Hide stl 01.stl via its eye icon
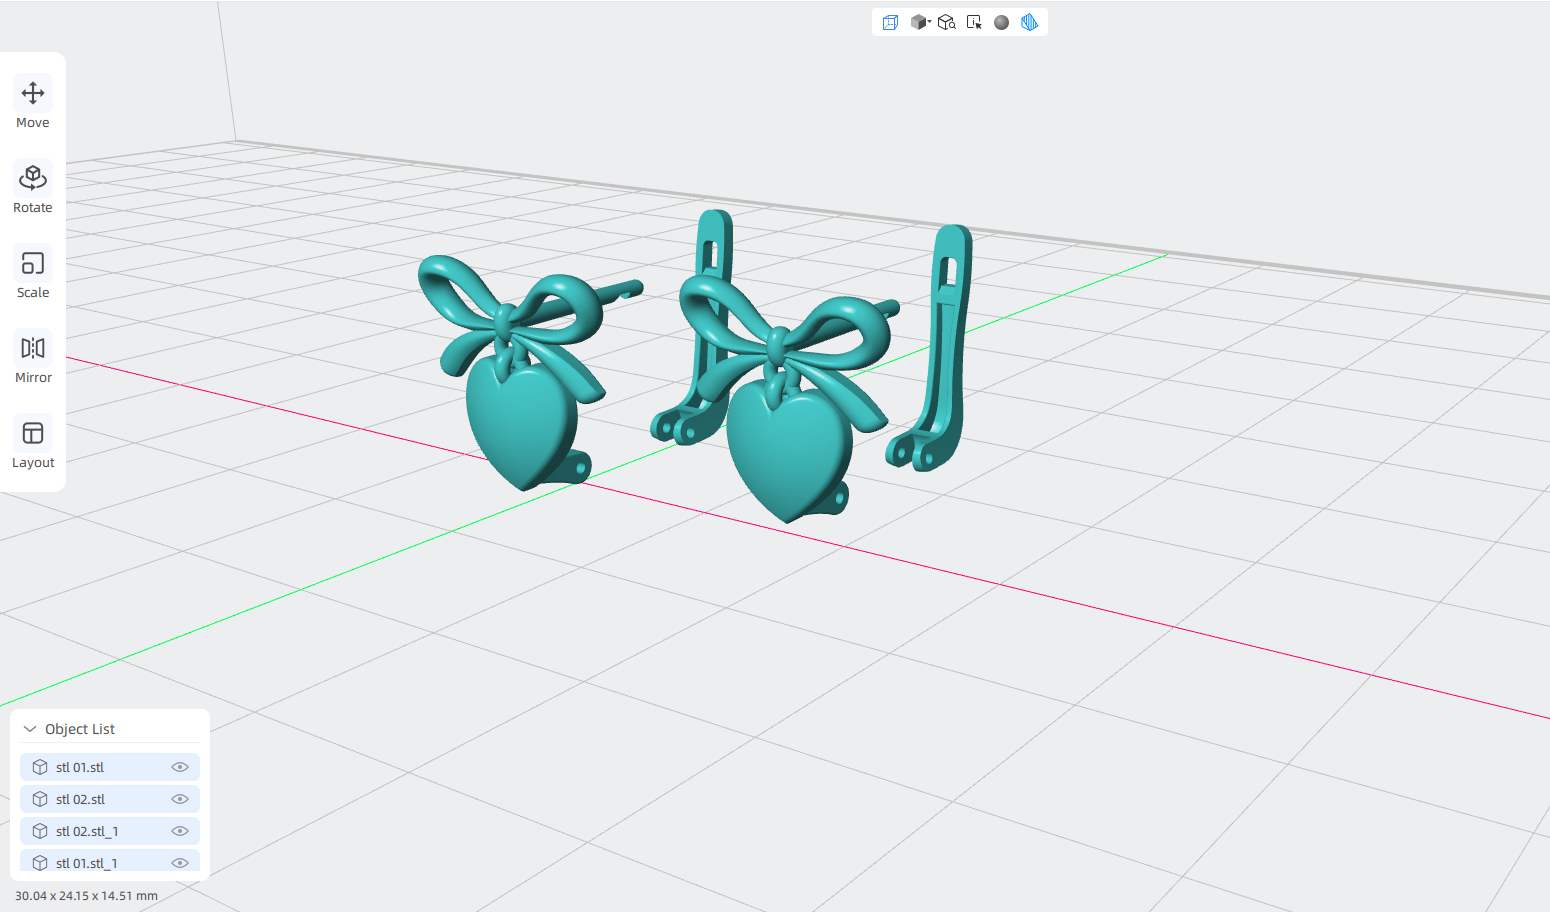Image resolution: width=1550 pixels, height=912 pixels. [x=180, y=767]
